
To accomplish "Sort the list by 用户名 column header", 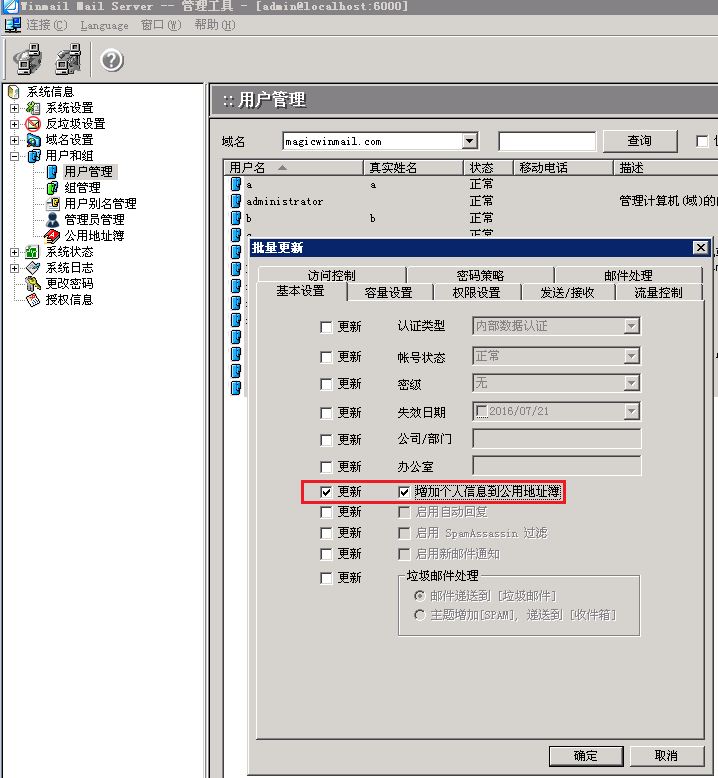I will pos(248,168).
